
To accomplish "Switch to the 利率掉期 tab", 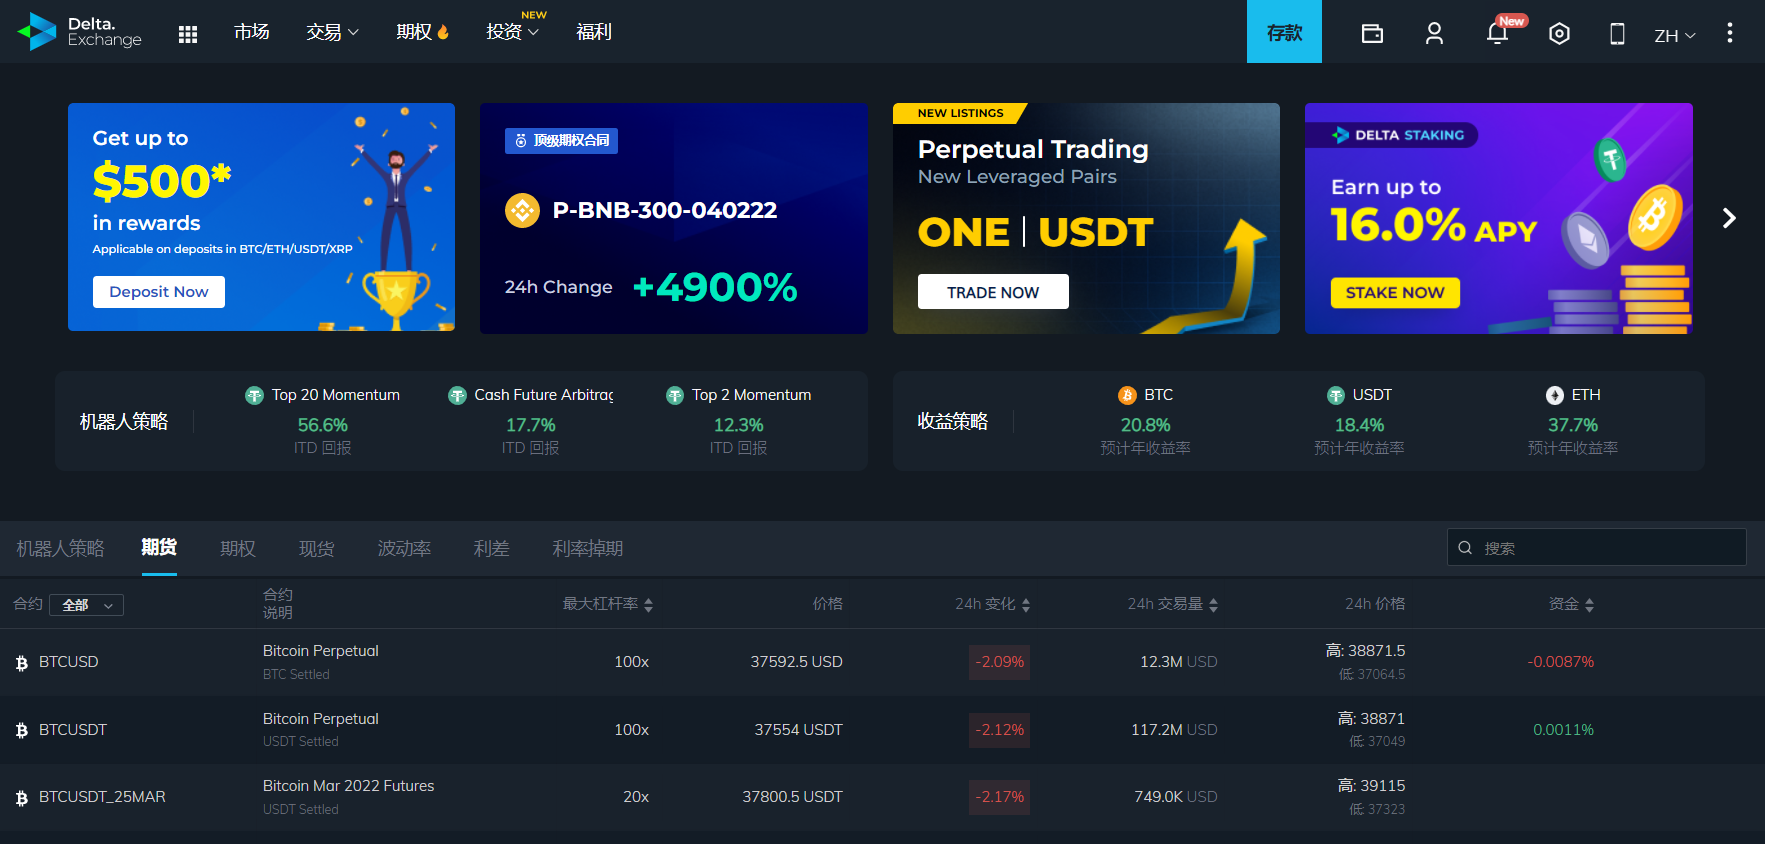I will click(x=588, y=549).
